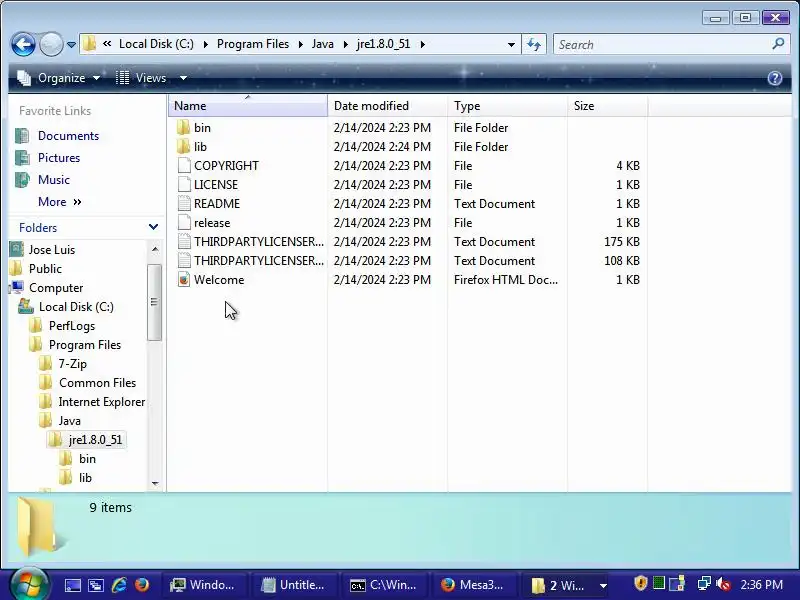This screenshot has height=600, width=800.
Task: Select Public in folder tree
Action: [45, 269]
